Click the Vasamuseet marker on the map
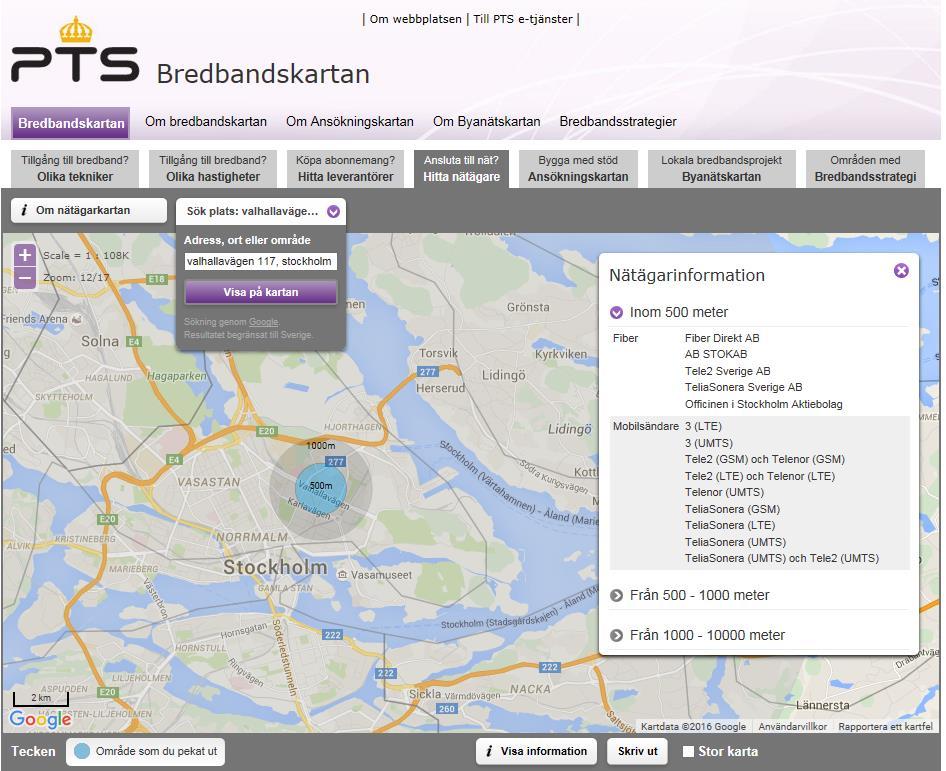This screenshot has width=946, height=771. click(x=343, y=575)
